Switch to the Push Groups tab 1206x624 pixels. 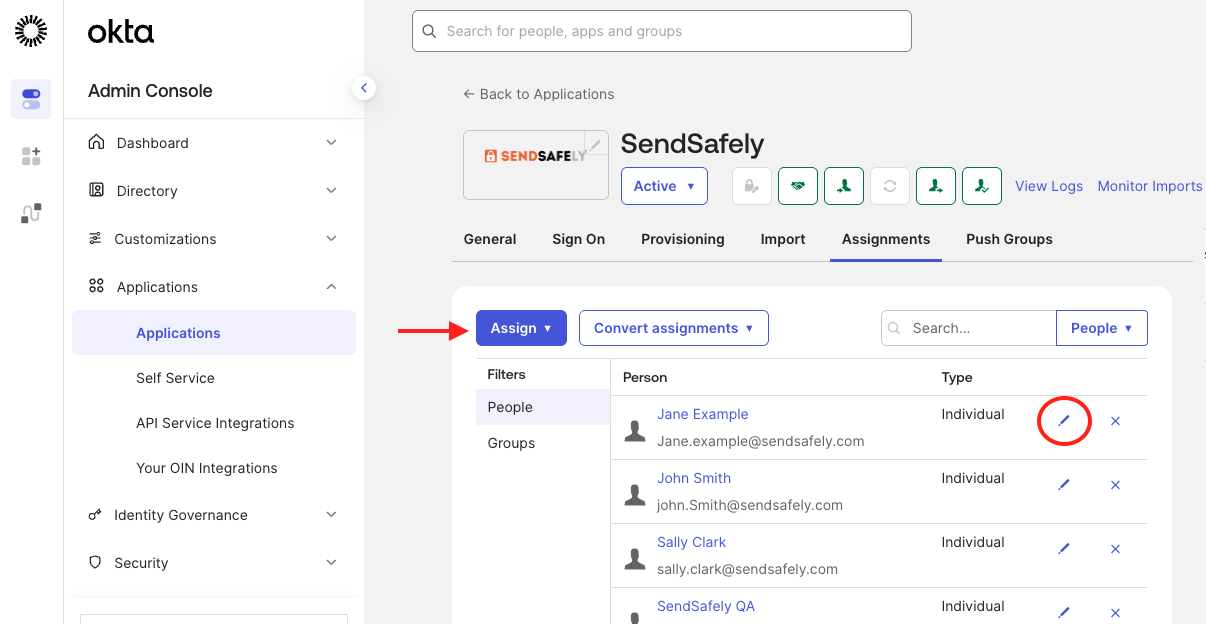[x=1009, y=239]
